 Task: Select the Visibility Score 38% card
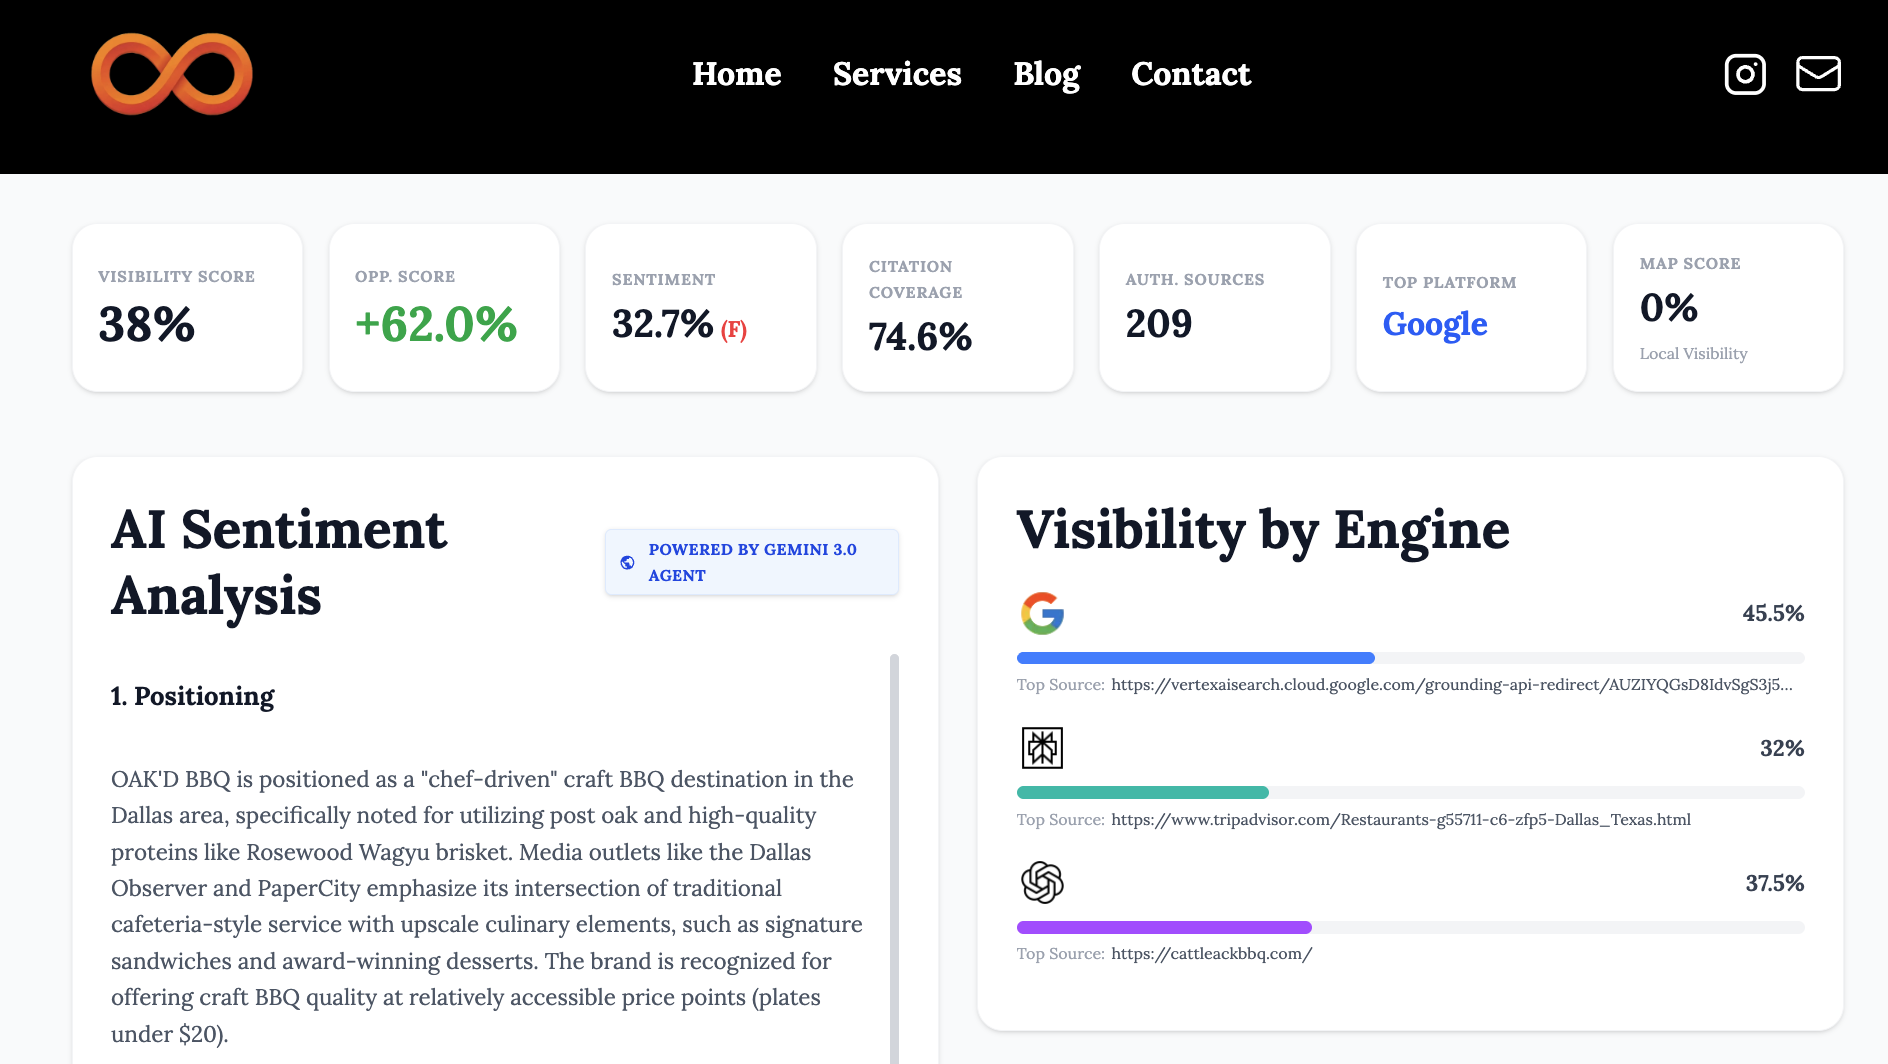click(186, 307)
